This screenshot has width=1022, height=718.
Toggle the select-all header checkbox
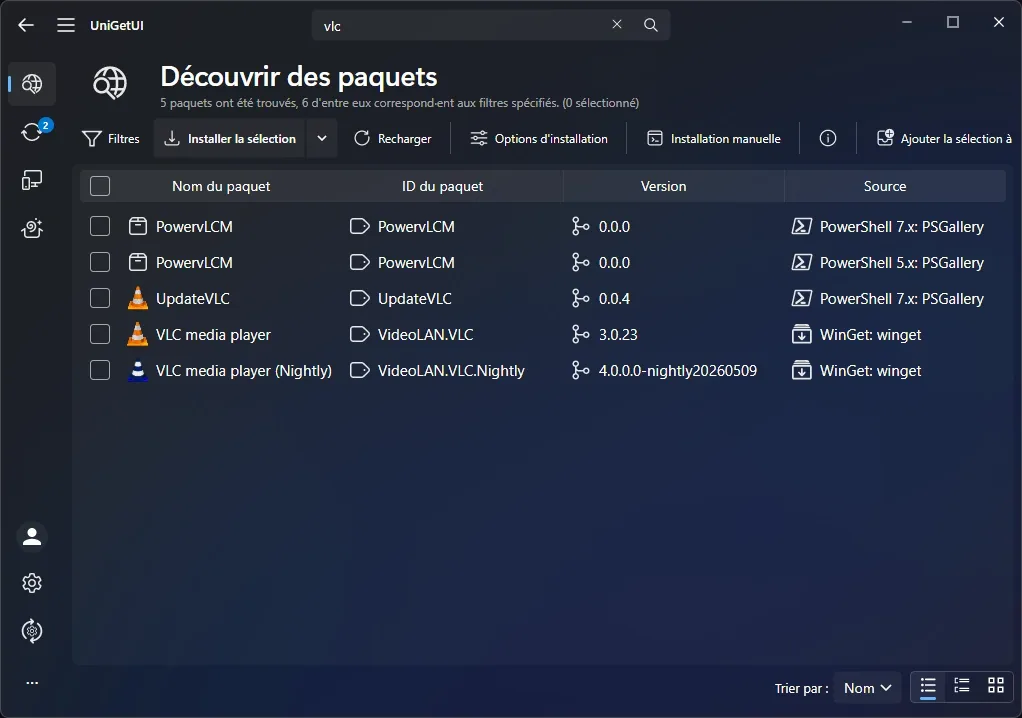tap(100, 186)
